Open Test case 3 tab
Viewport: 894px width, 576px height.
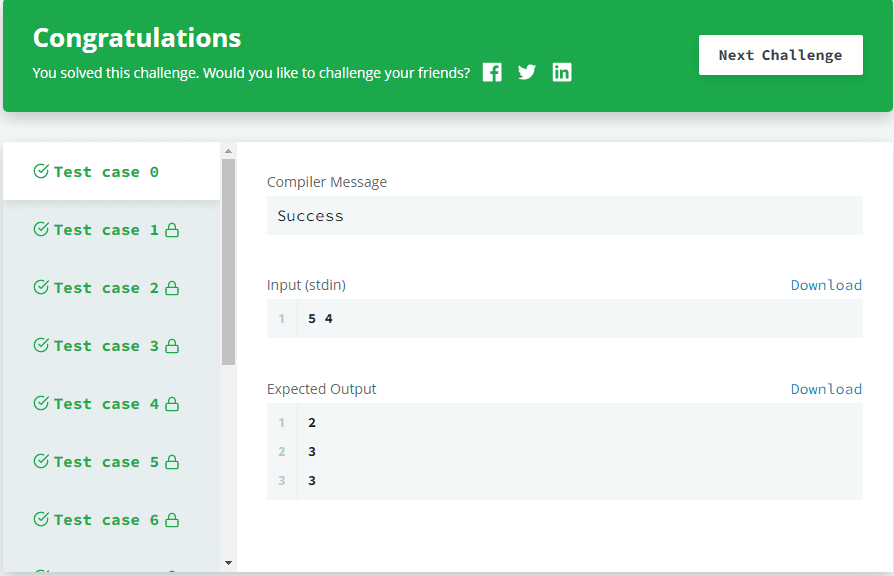(112, 346)
